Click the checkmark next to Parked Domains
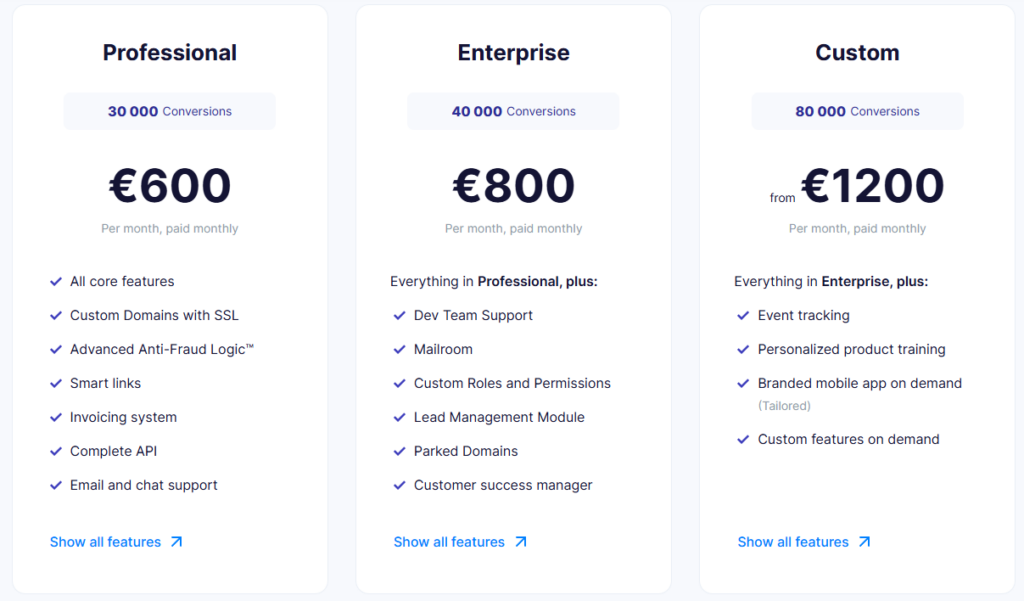 click(x=400, y=451)
